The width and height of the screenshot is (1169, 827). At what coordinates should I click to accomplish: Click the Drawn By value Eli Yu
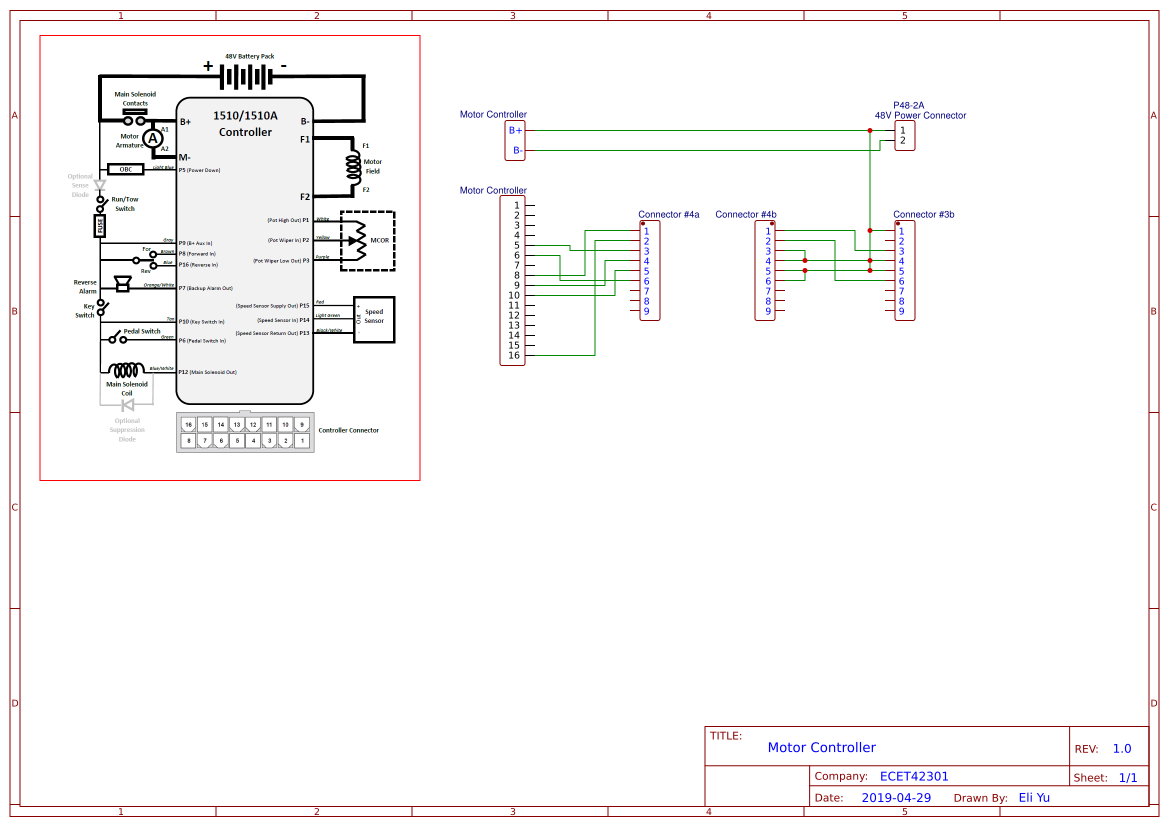(1034, 798)
